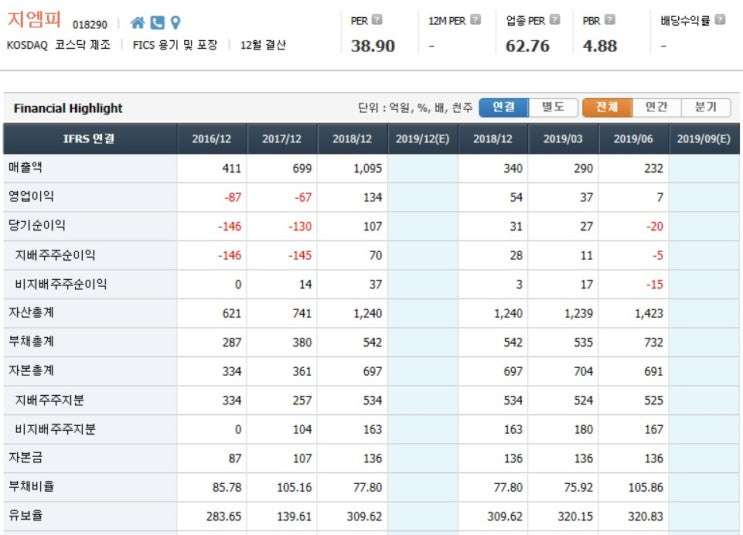This screenshot has height=535, width=743.
Task: Click the 비지배주주지분 row label
Action: (55, 429)
